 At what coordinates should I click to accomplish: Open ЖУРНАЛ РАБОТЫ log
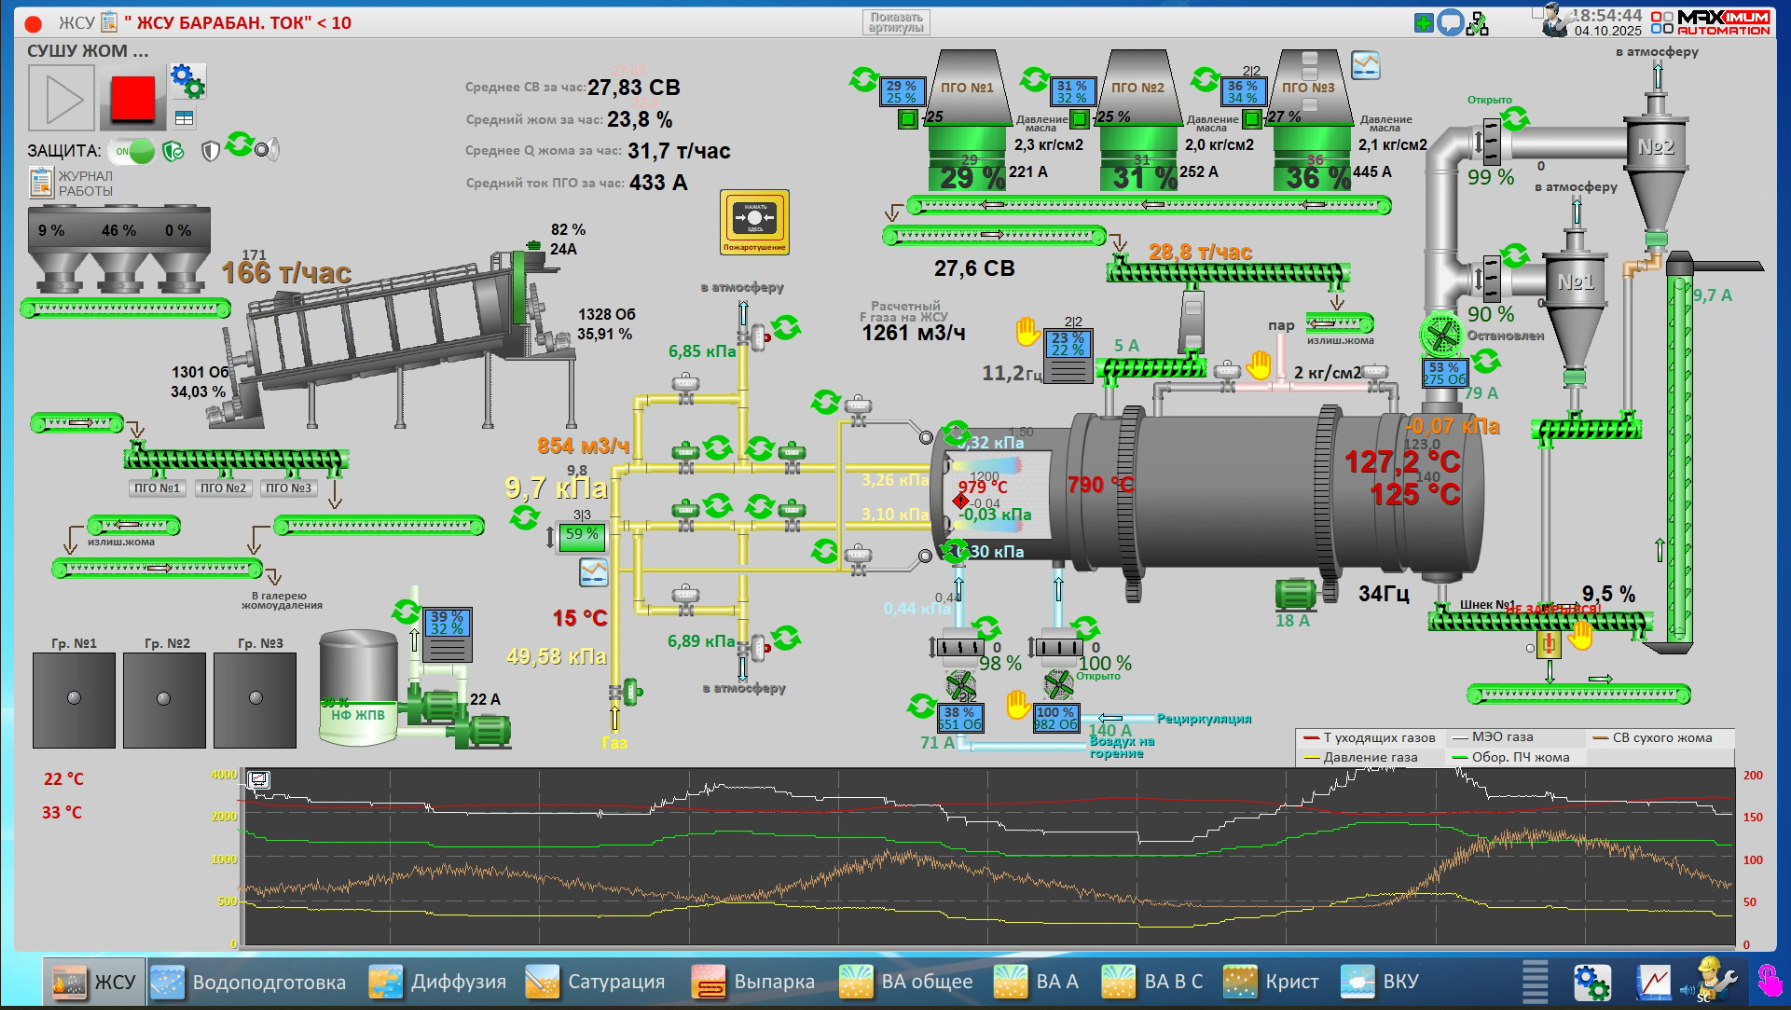coord(70,183)
